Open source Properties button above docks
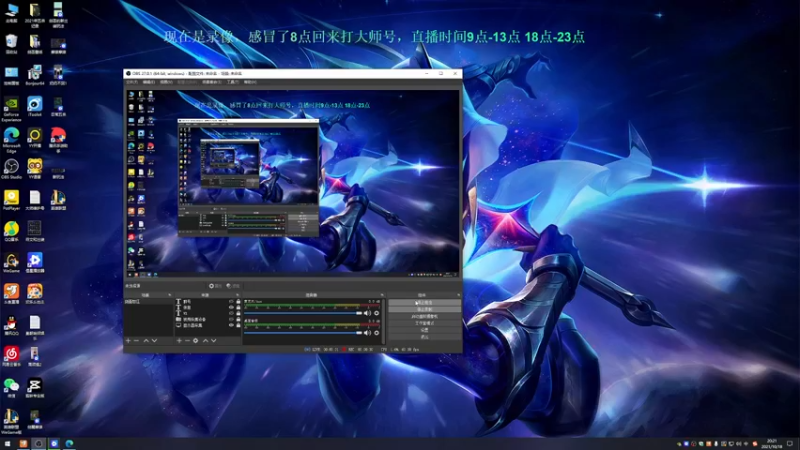 (215, 286)
